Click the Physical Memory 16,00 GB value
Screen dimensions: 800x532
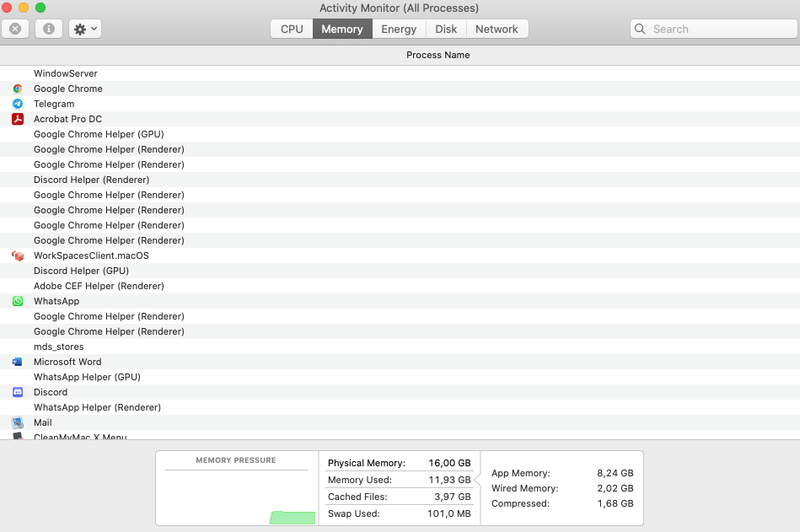click(x=449, y=463)
